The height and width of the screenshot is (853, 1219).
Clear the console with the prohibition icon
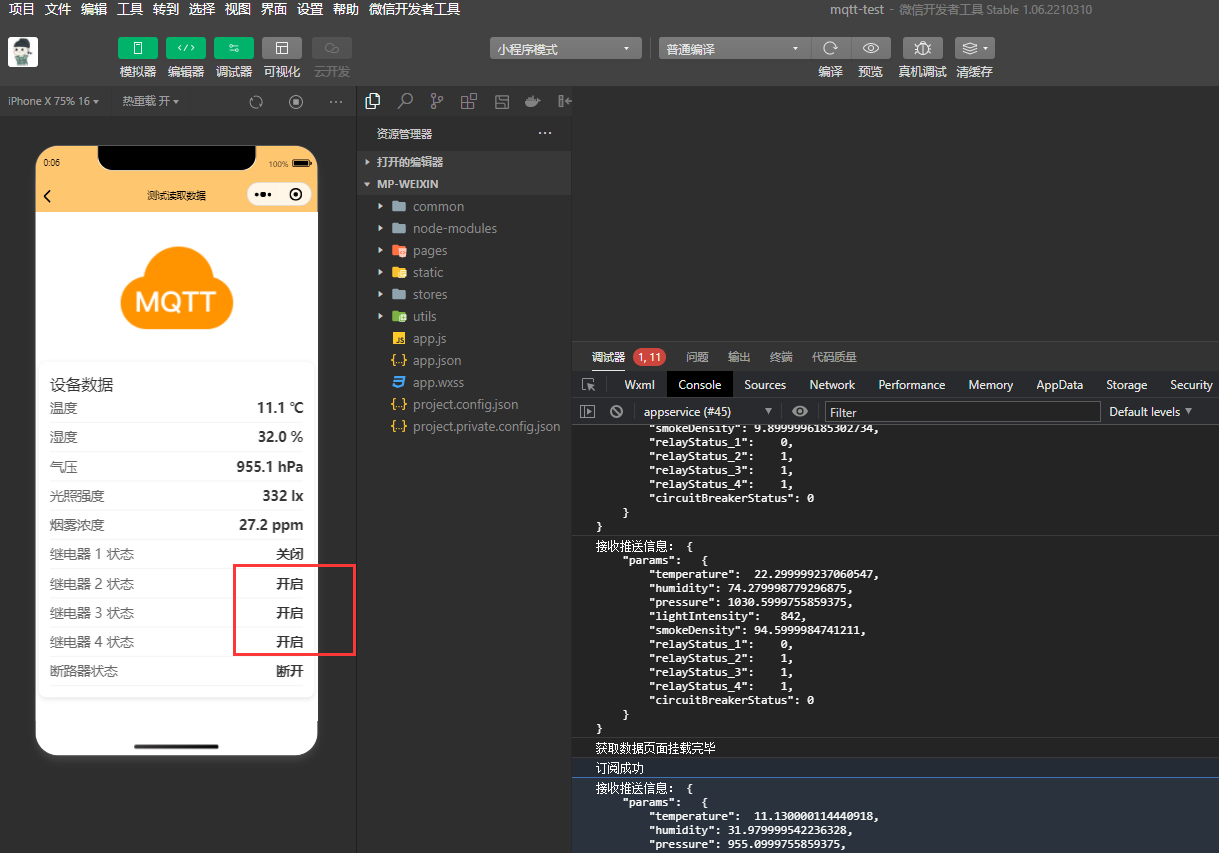616,411
